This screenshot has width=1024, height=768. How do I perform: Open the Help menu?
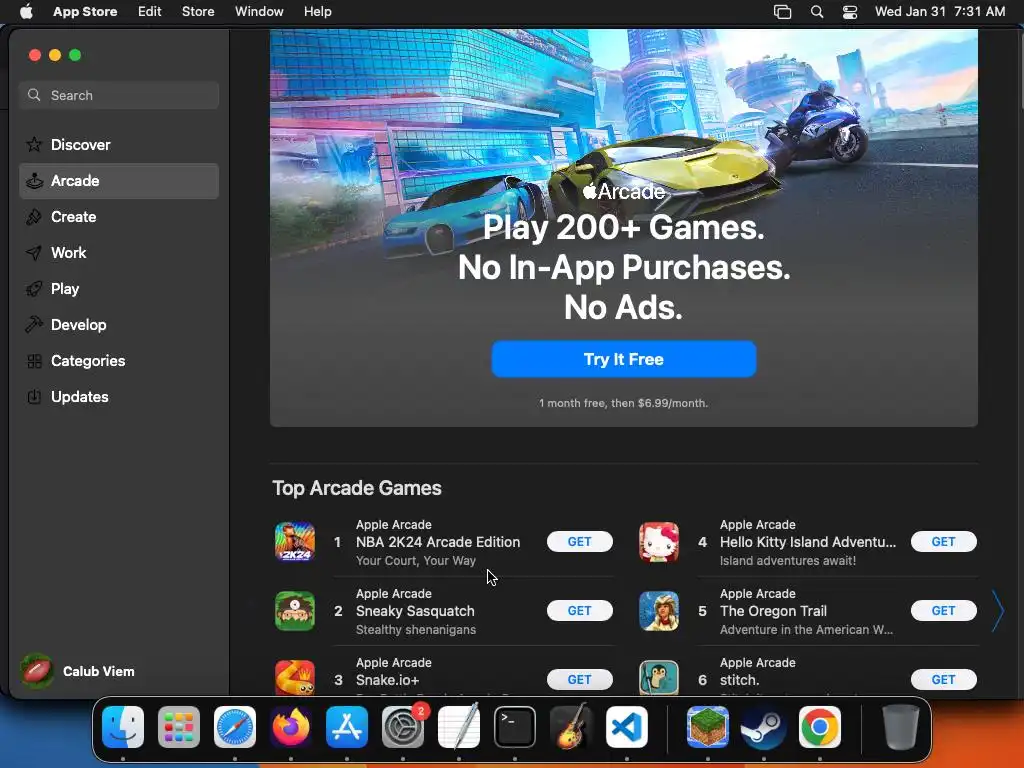(317, 12)
